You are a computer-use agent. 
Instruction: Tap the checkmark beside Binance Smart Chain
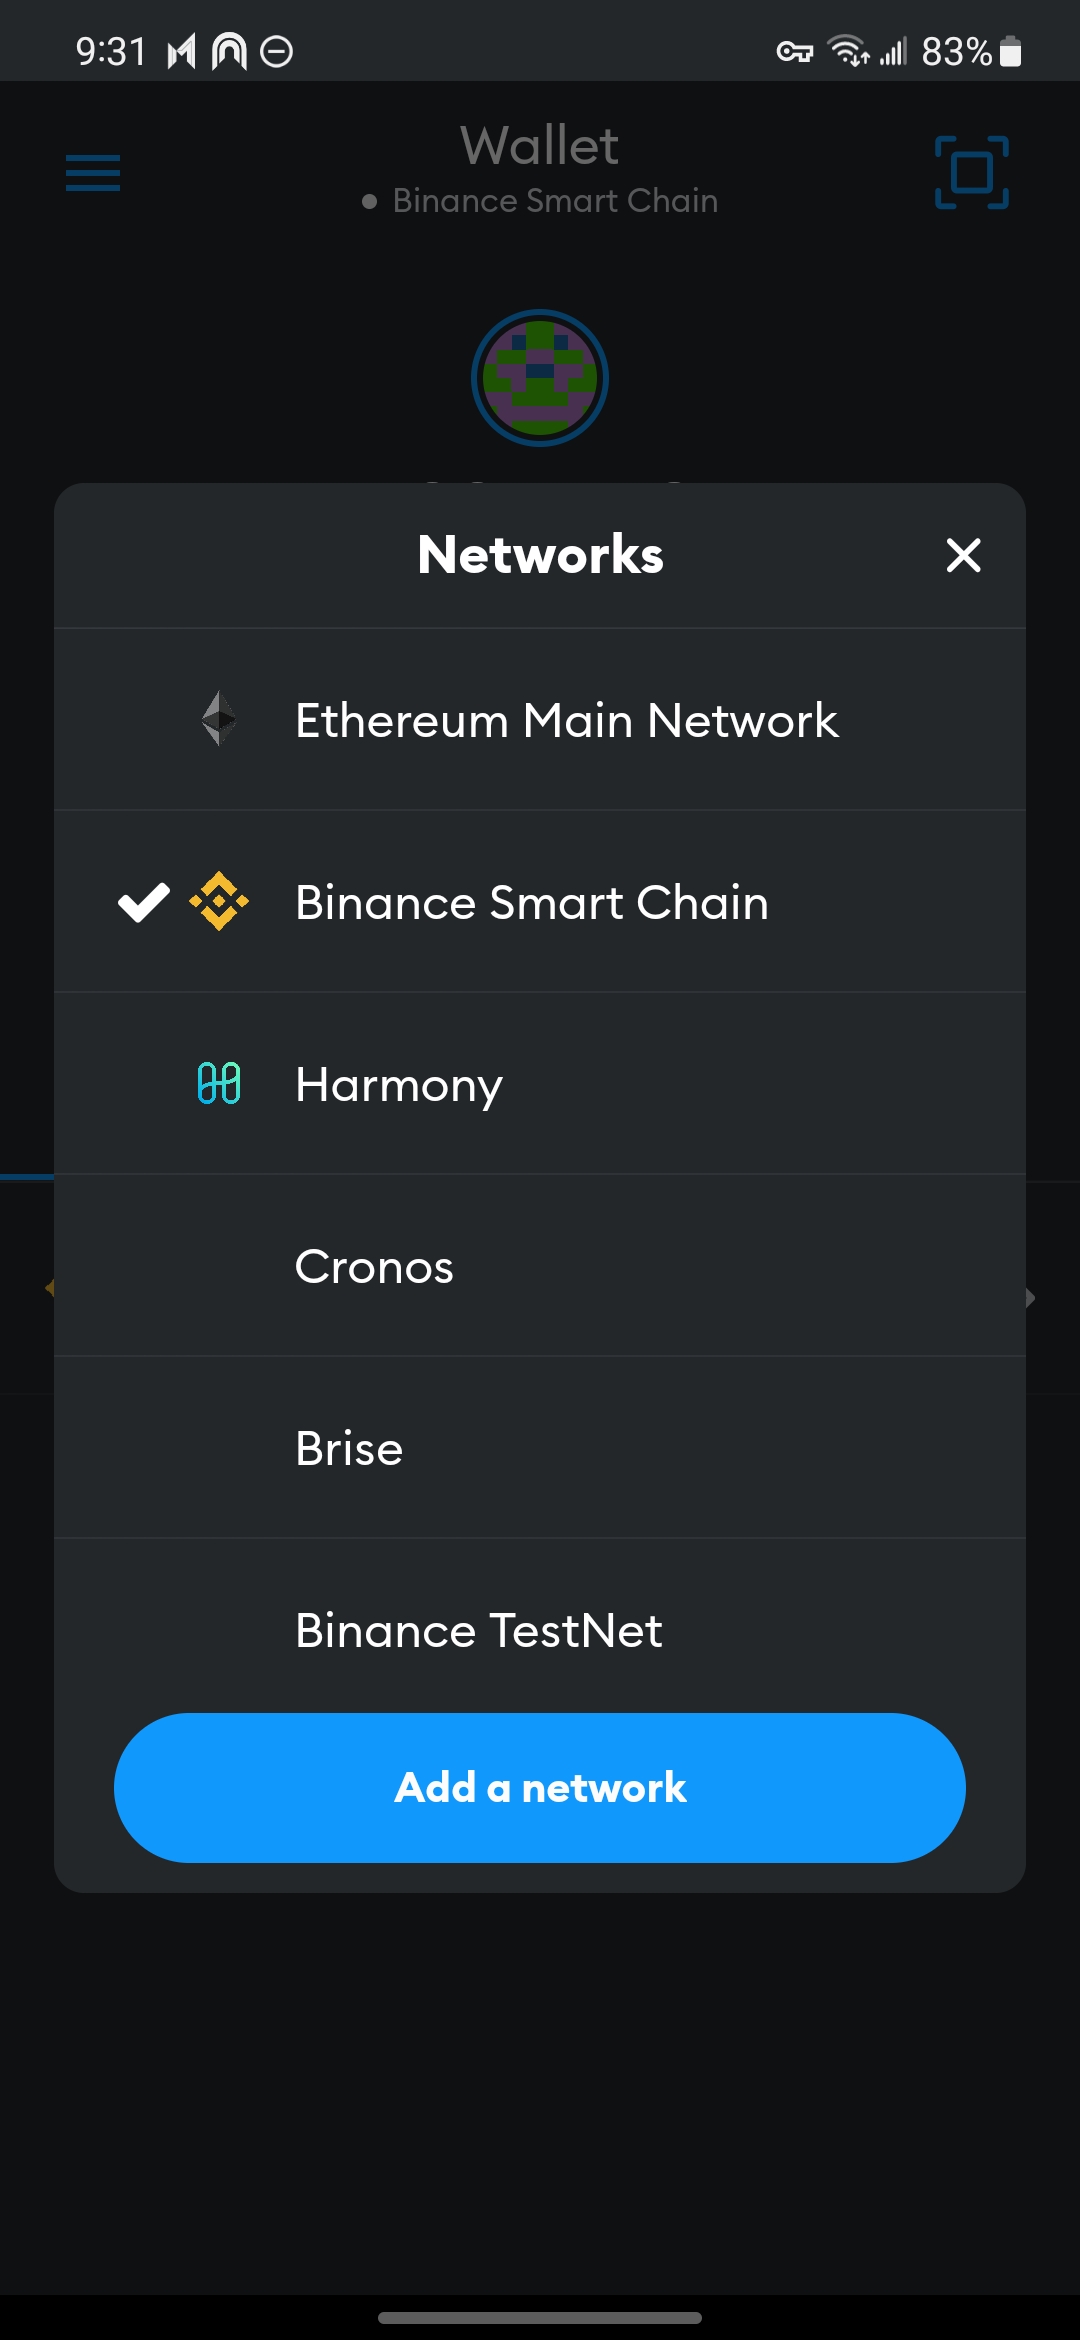point(144,902)
